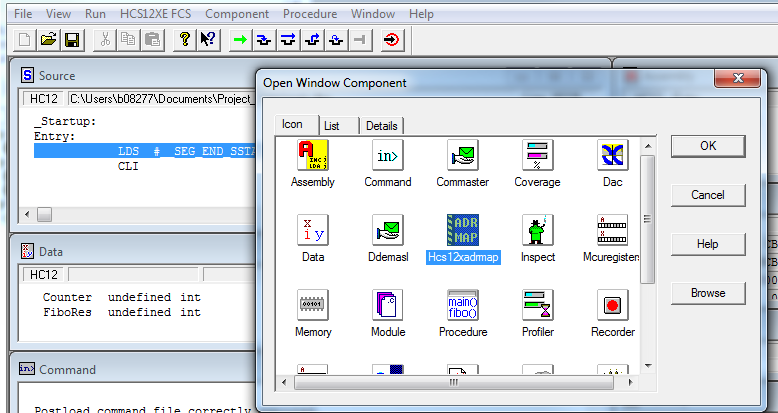Open the Procedure menu in menu bar

[x=310, y=14]
